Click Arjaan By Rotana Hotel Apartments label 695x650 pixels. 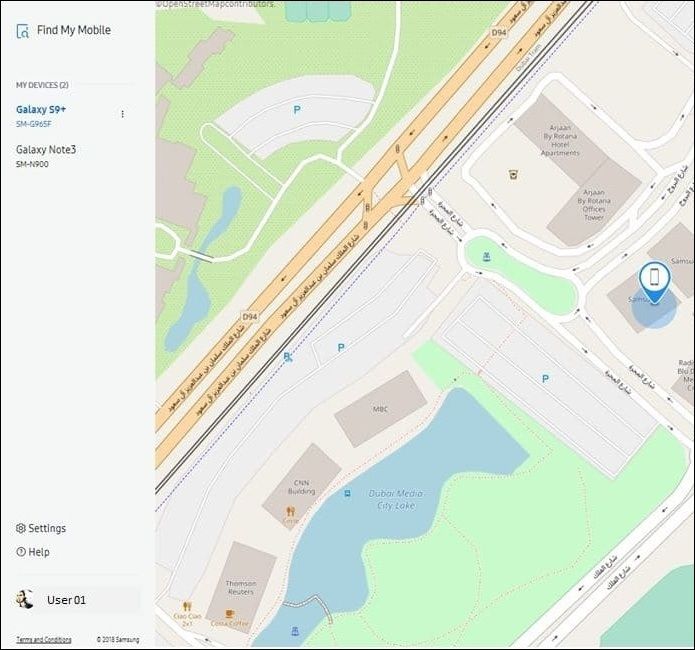(560, 140)
